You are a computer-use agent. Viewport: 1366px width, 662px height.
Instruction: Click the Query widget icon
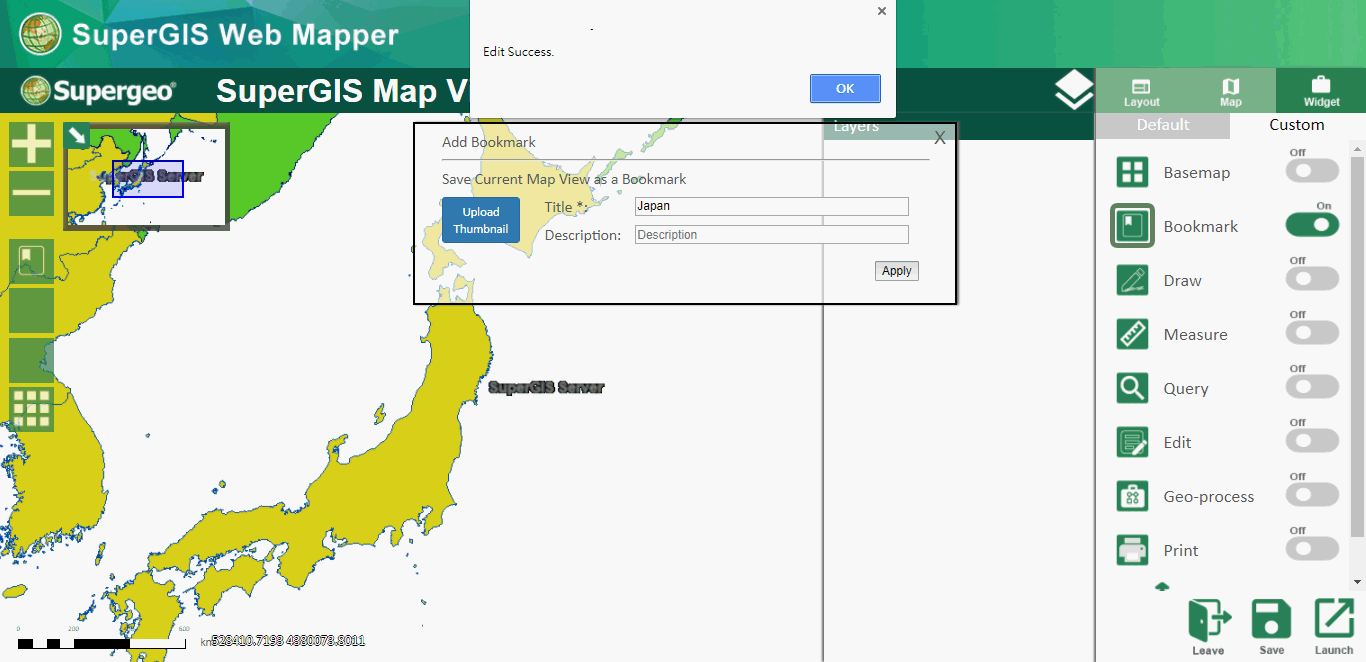click(1133, 388)
